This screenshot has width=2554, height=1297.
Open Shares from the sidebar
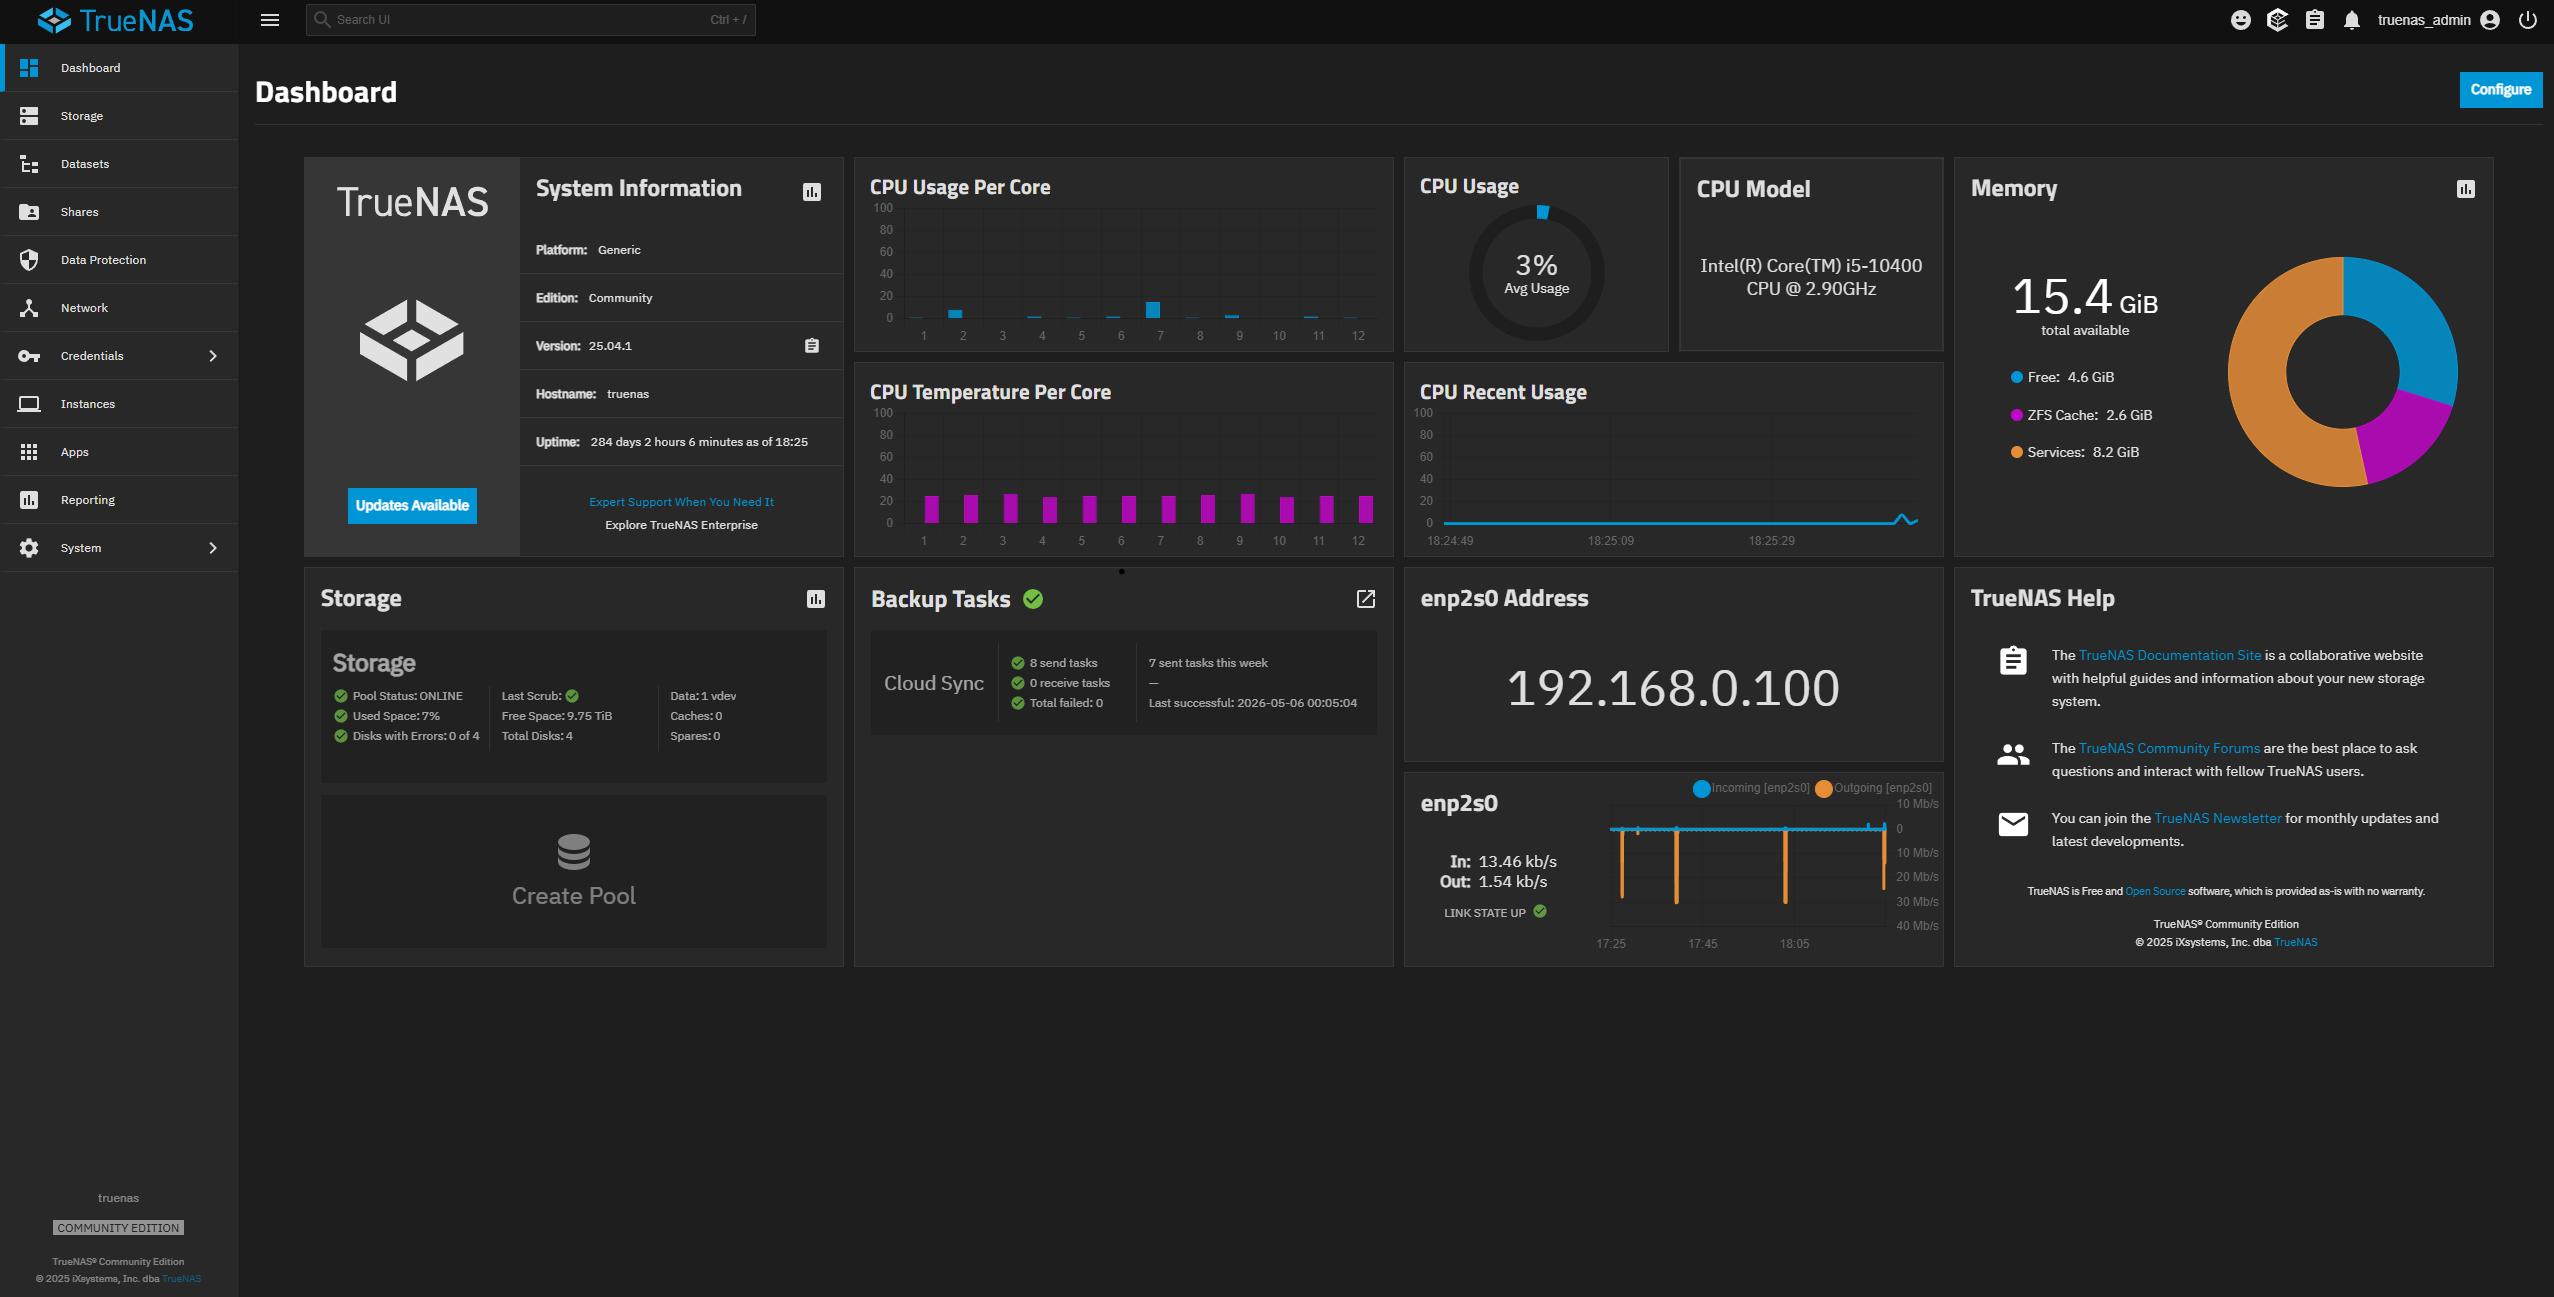click(x=121, y=212)
